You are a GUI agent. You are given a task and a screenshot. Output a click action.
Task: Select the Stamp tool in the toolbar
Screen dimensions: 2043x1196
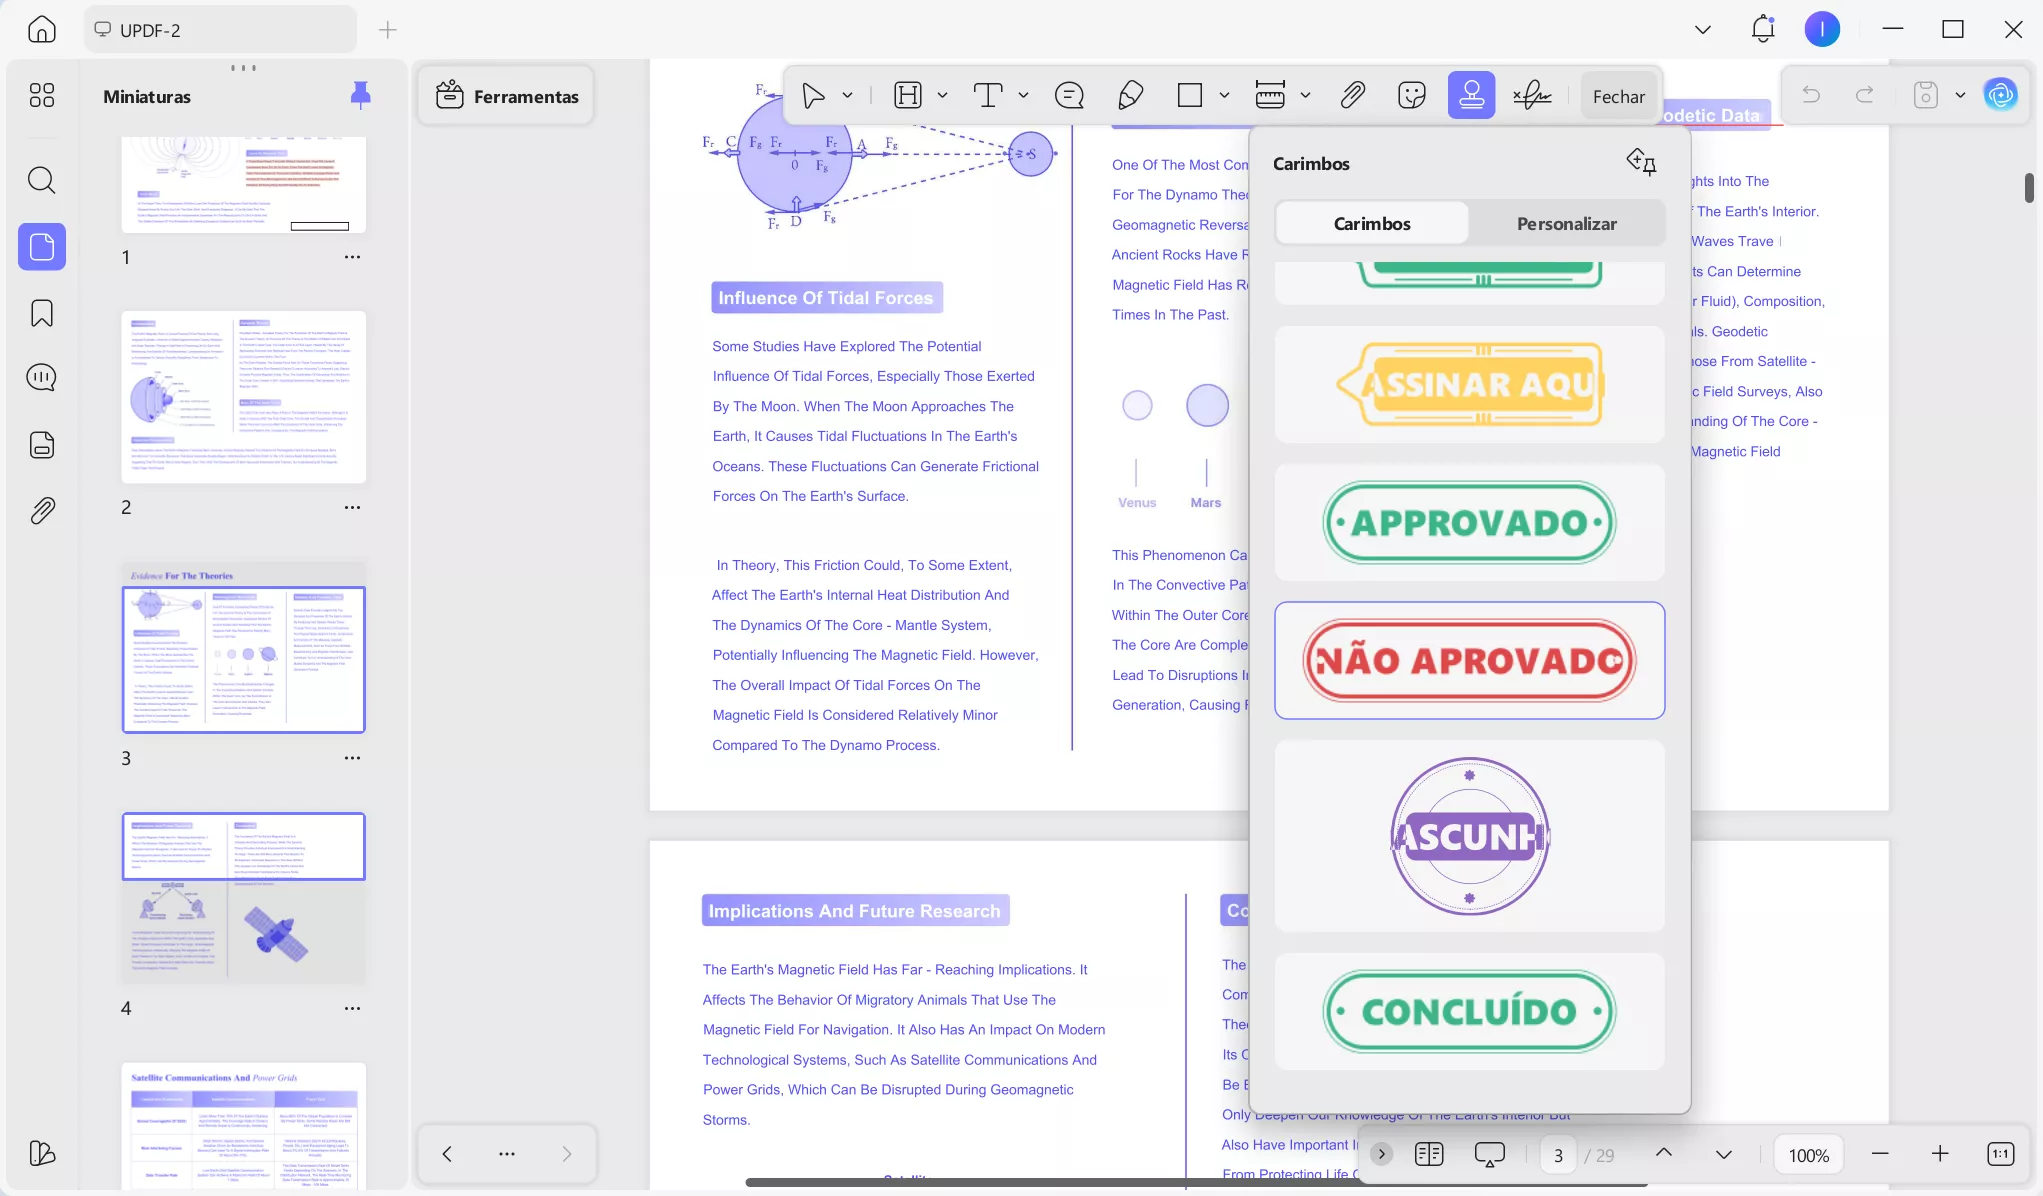tap(1471, 95)
